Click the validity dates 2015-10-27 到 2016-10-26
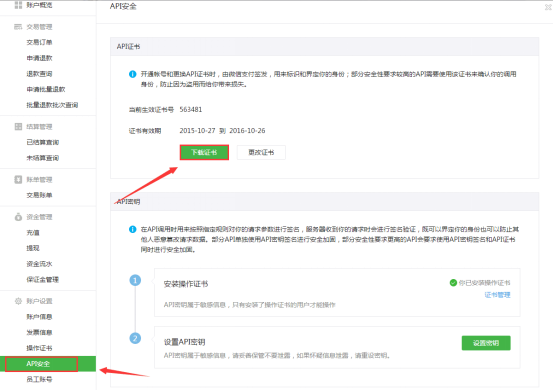This screenshot has height=391, width=554. (x=222, y=131)
